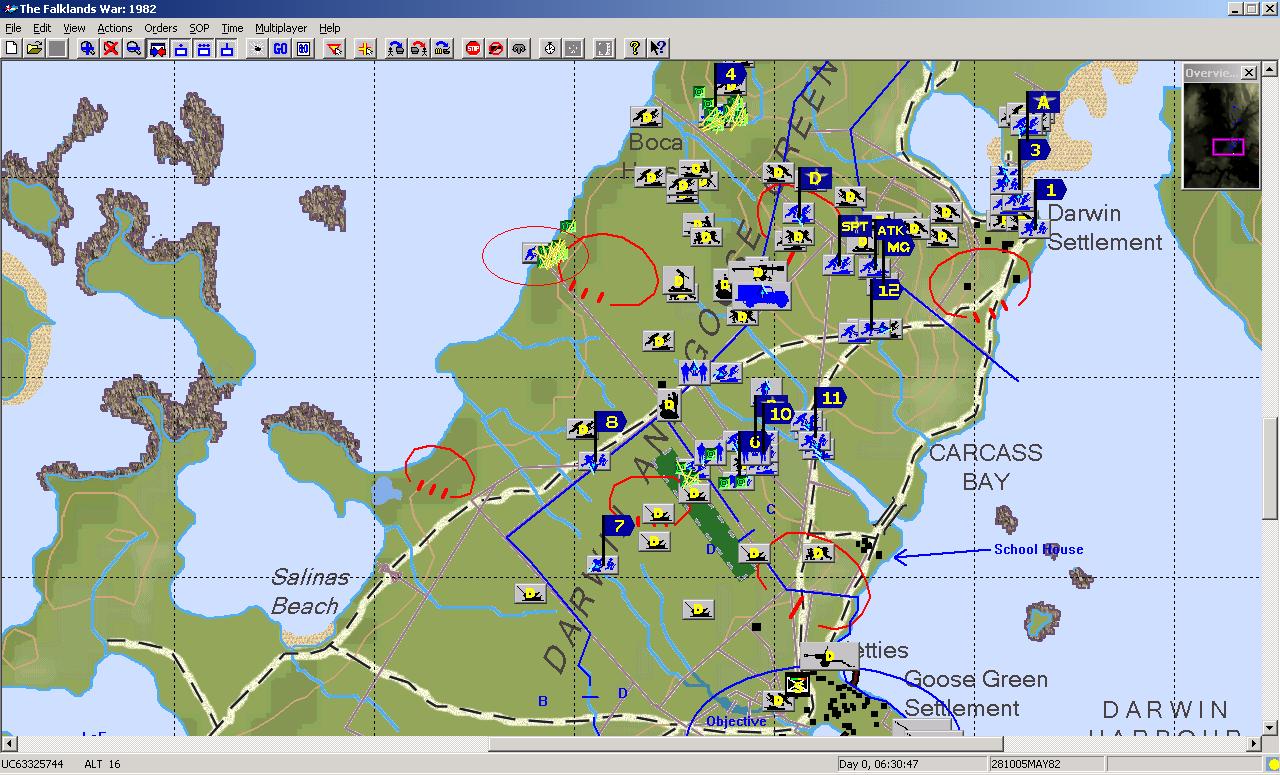
Task: Zoom in using the blue magnifier icon
Action: click(x=88, y=48)
